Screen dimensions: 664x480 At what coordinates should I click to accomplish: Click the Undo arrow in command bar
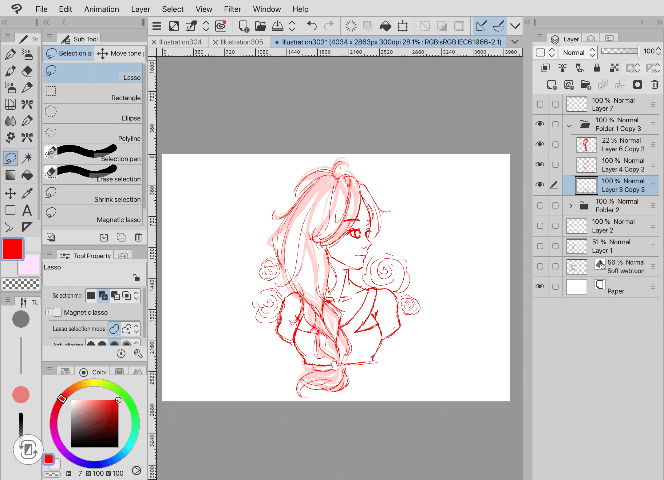point(312,26)
